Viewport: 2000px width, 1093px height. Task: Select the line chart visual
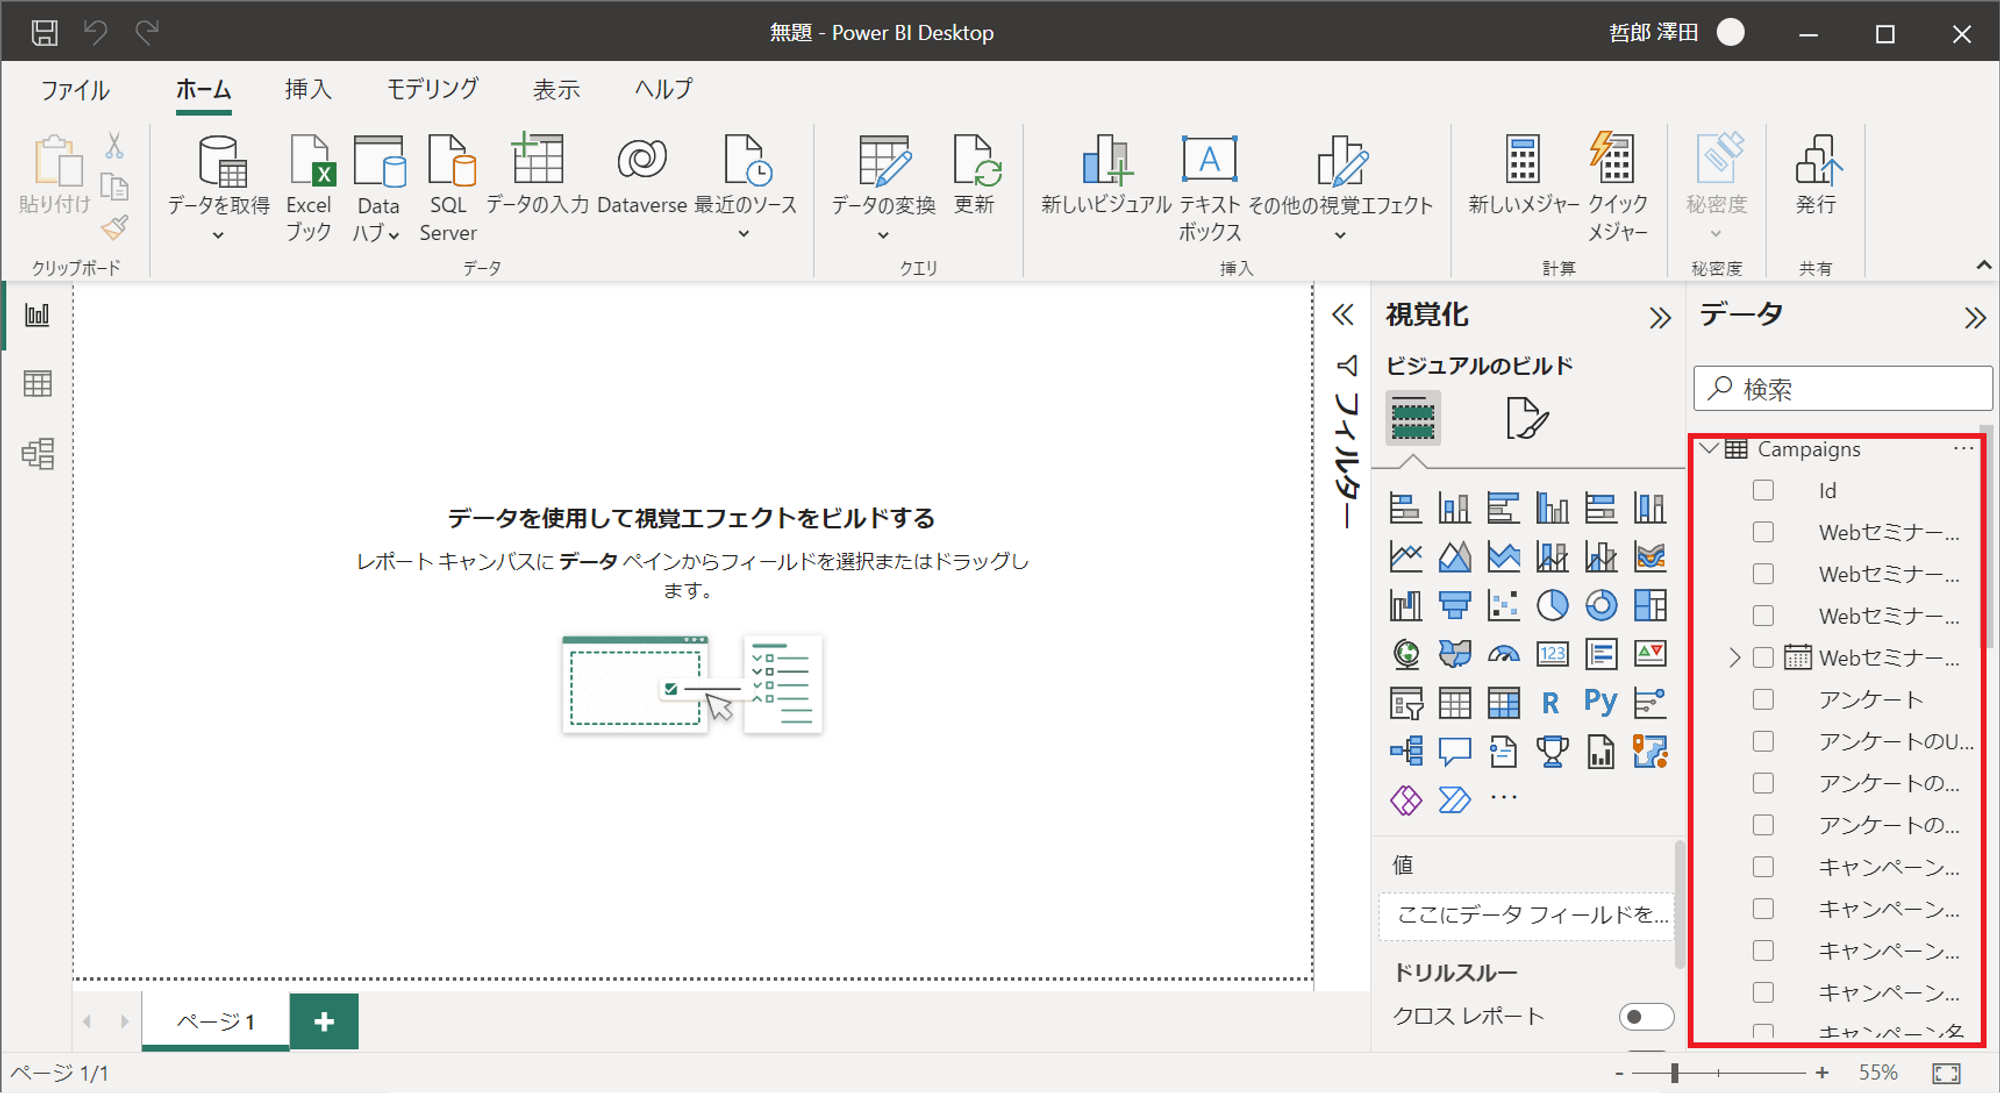1406,556
